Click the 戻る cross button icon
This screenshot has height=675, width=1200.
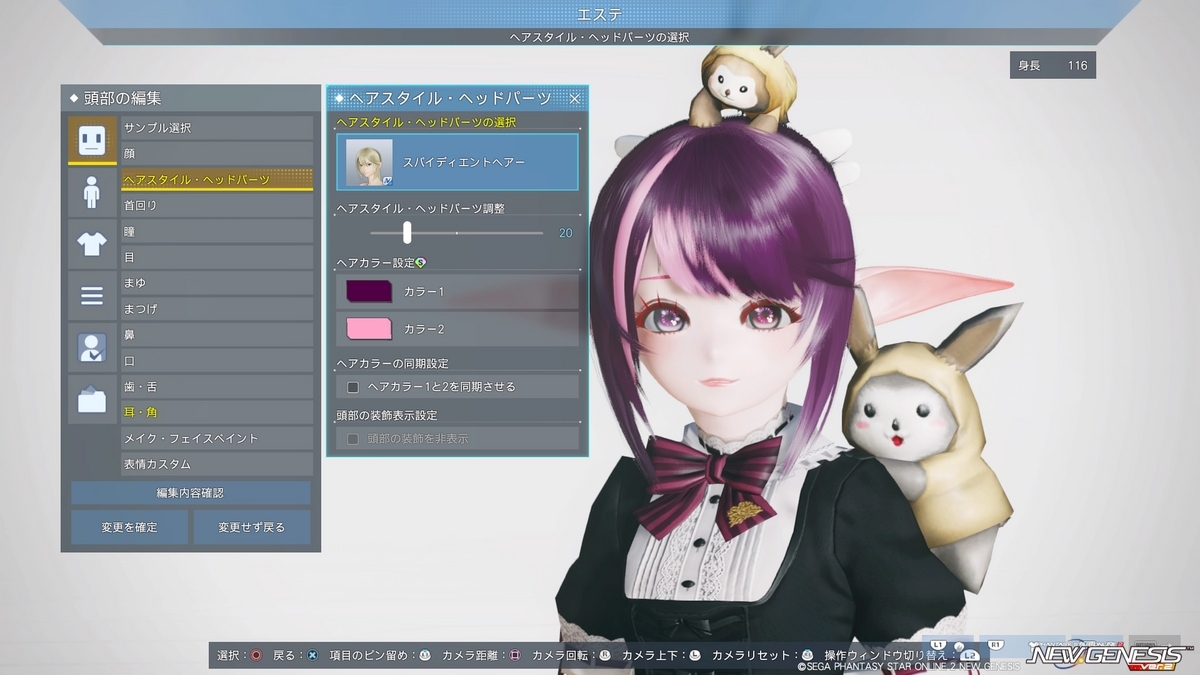[x=312, y=655]
